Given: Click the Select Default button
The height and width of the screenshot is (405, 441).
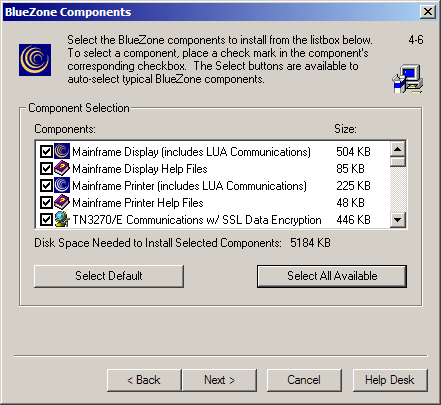Looking at the screenshot, I should click(x=109, y=276).
